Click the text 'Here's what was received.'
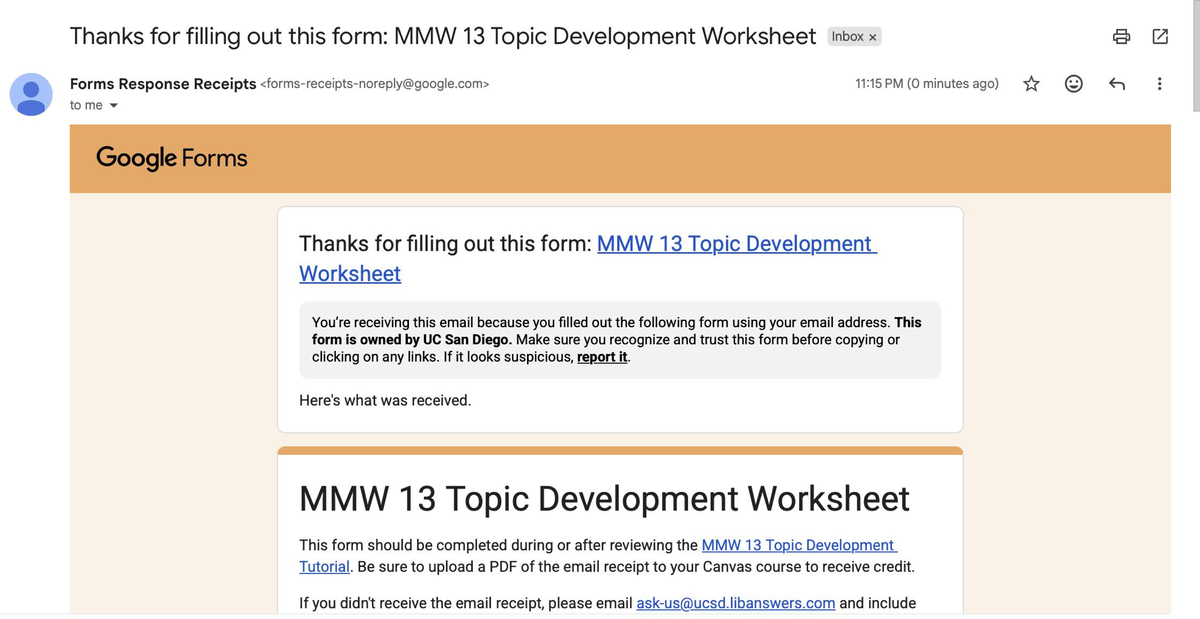 [x=385, y=400]
